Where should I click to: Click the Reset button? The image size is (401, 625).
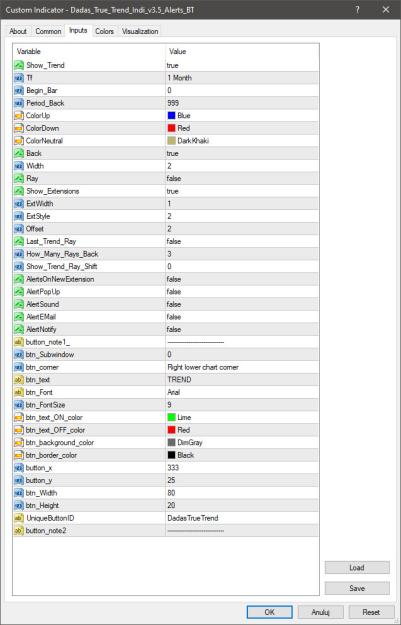click(371, 612)
